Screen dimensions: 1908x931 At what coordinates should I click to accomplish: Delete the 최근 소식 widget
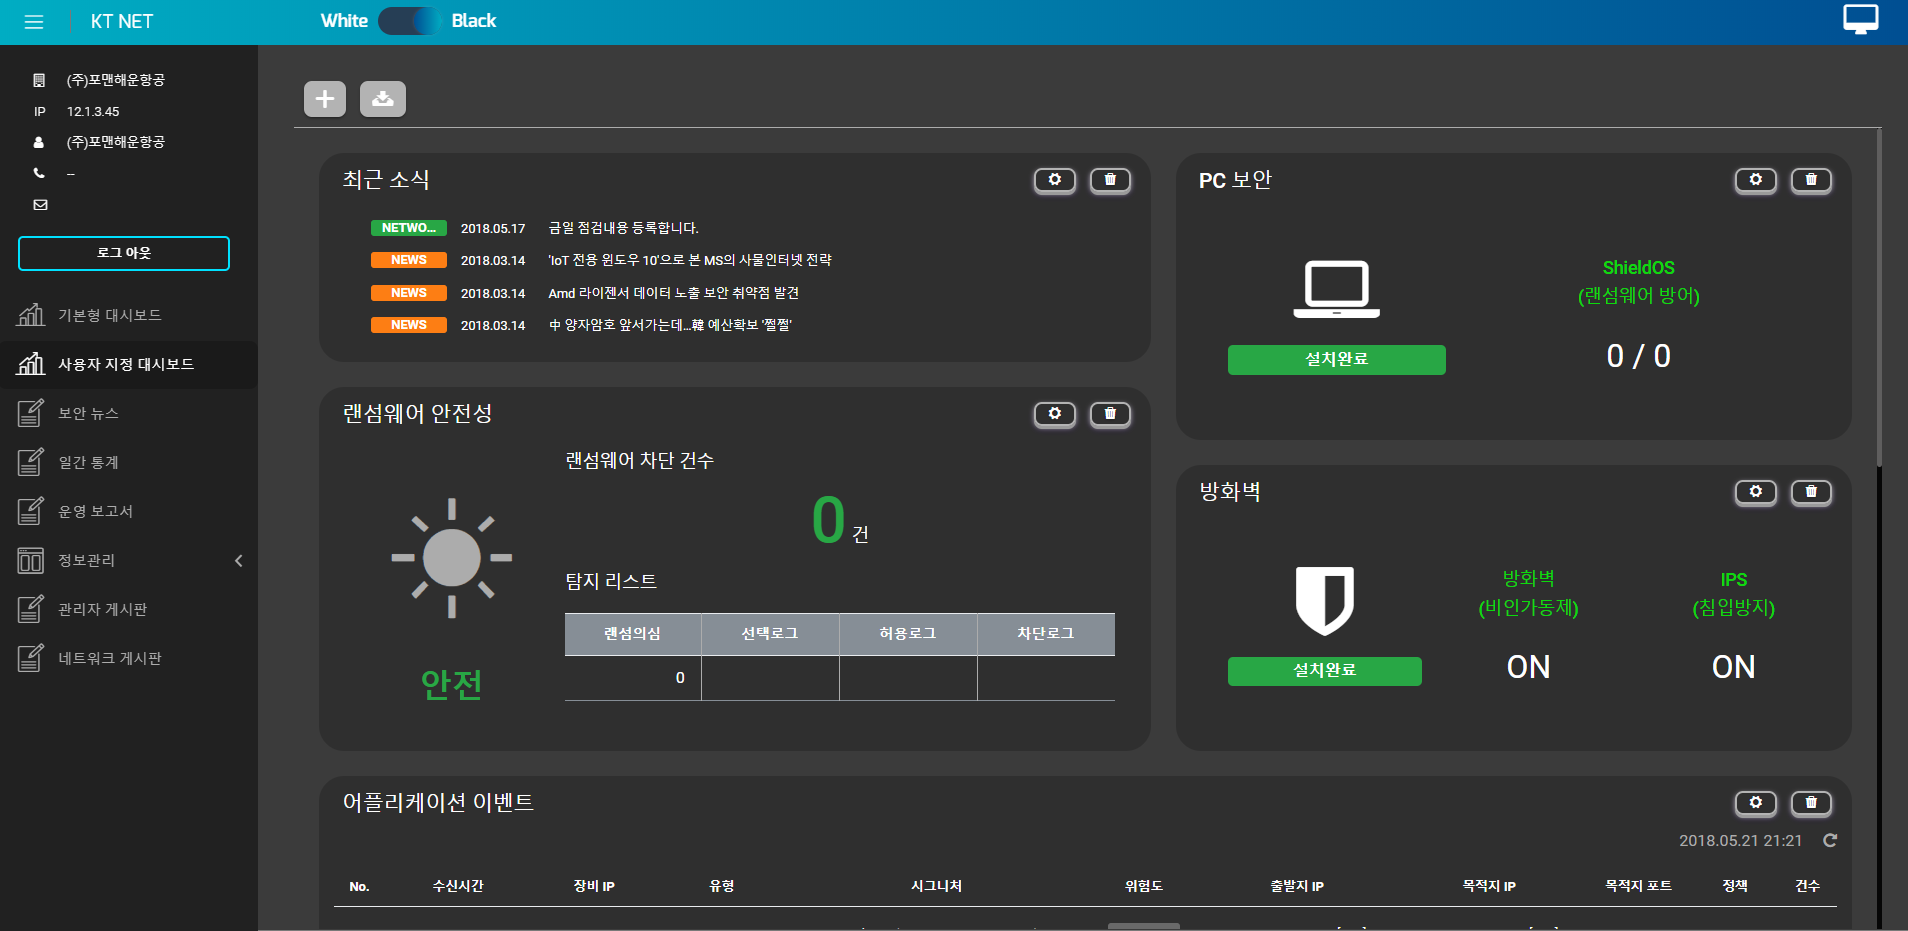pos(1110,180)
